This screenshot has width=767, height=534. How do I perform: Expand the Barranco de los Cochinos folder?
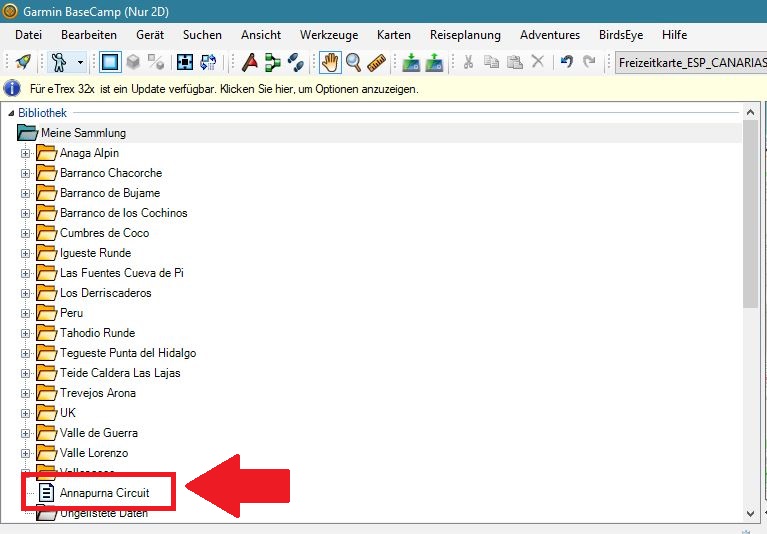tap(25, 214)
